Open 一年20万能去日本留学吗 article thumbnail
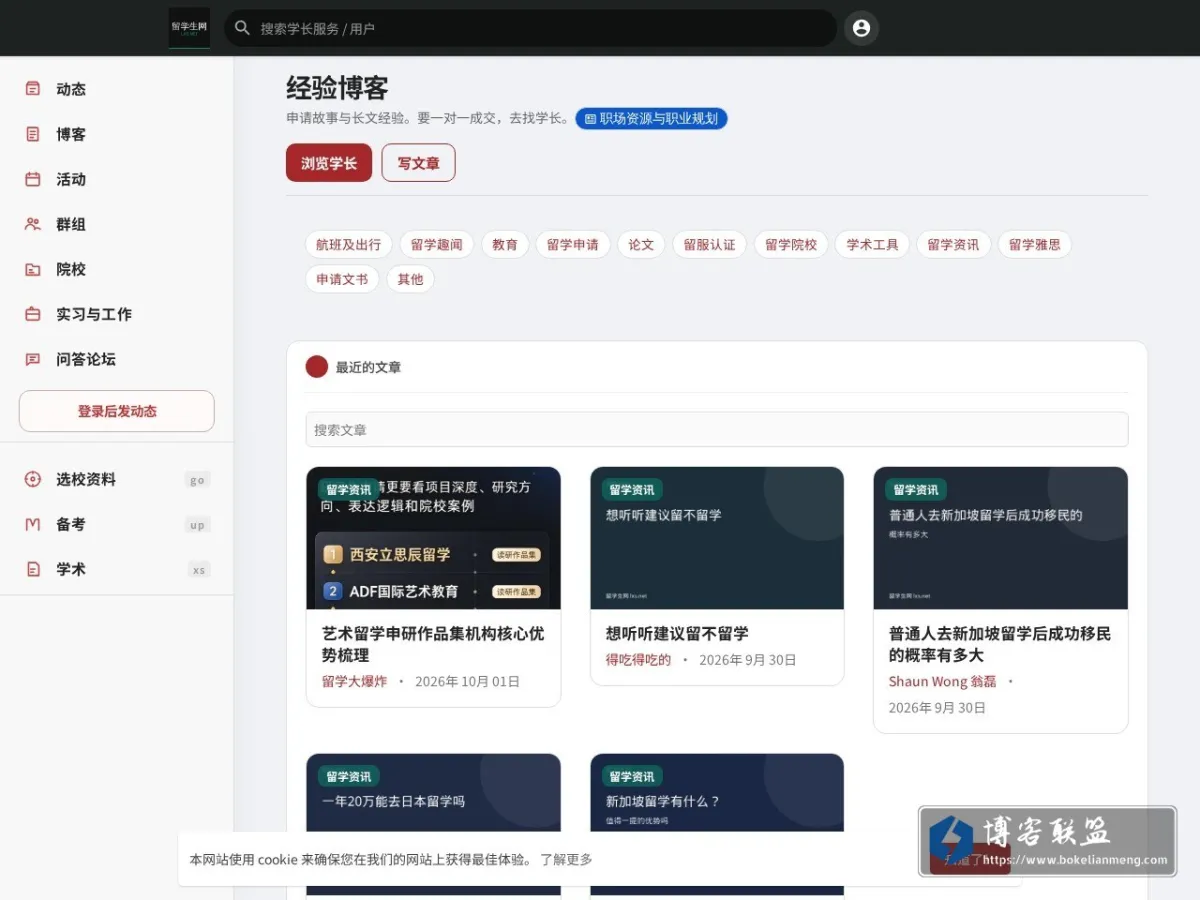Image resolution: width=1200 pixels, height=900 pixels. click(433, 824)
